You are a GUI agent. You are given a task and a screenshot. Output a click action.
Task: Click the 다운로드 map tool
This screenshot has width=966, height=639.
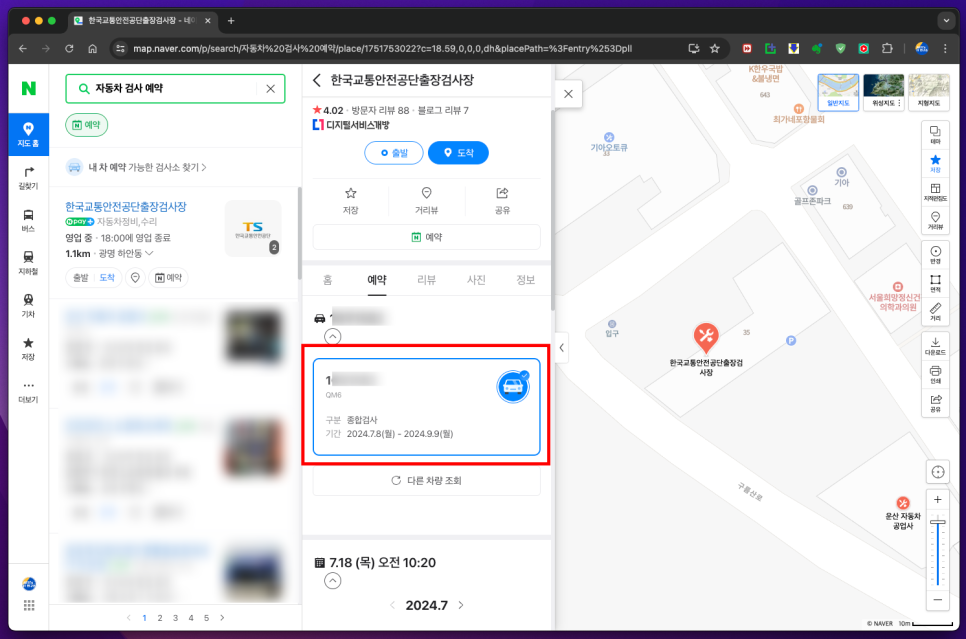click(935, 346)
